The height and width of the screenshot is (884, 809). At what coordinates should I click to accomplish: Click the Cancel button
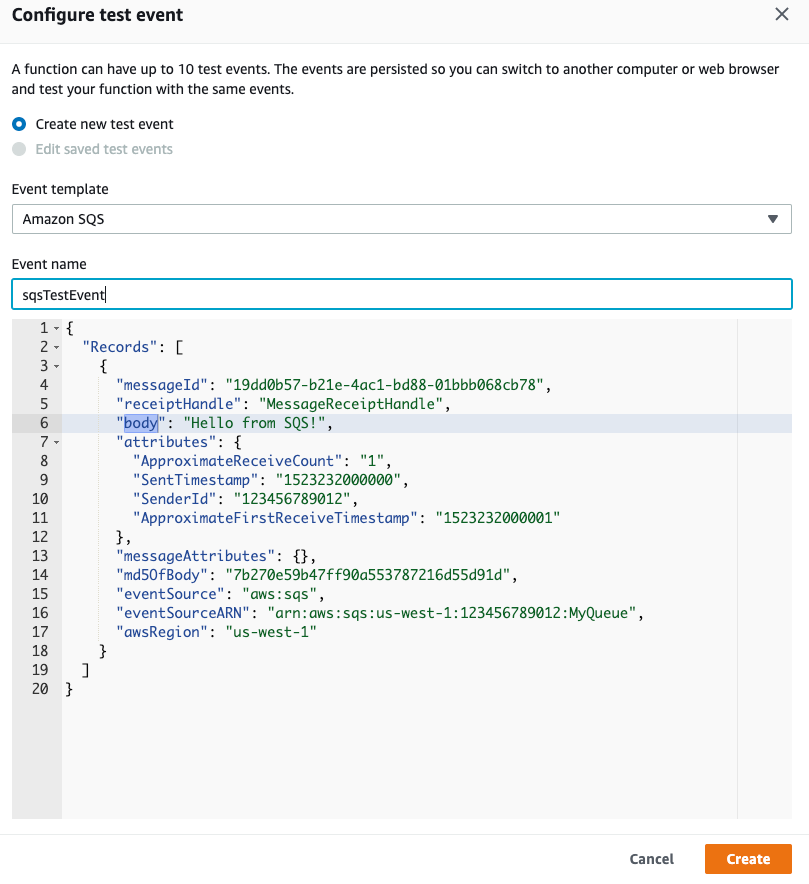click(x=652, y=859)
